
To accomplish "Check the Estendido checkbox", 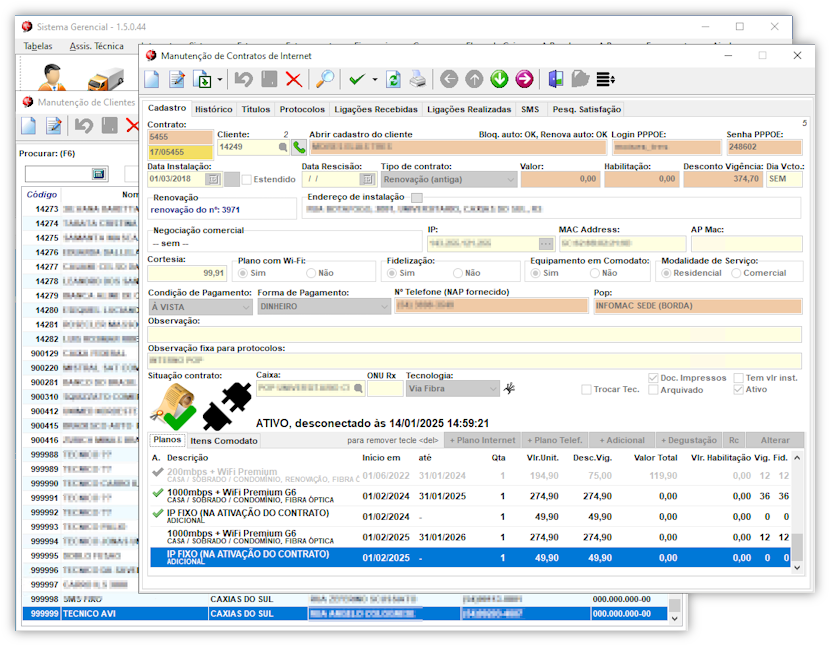I will (x=247, y=179).
